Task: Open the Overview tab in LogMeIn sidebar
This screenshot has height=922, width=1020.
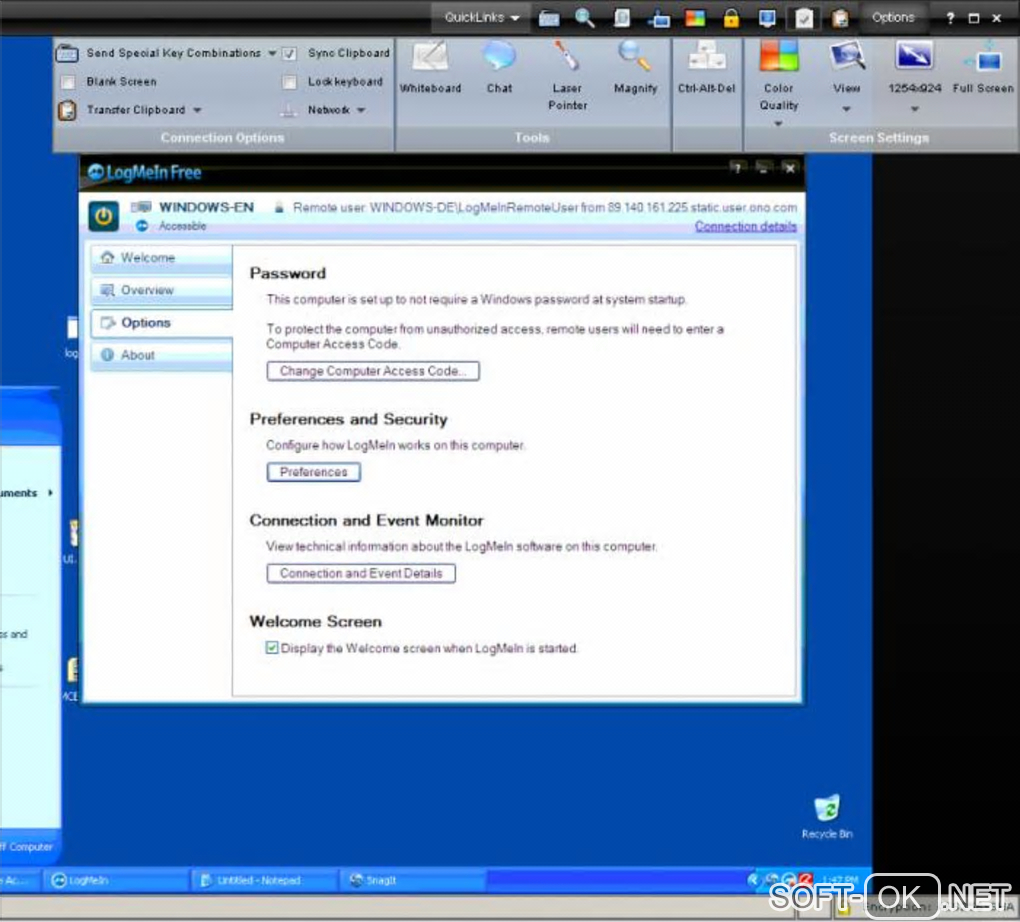Action: pos(161,290)
